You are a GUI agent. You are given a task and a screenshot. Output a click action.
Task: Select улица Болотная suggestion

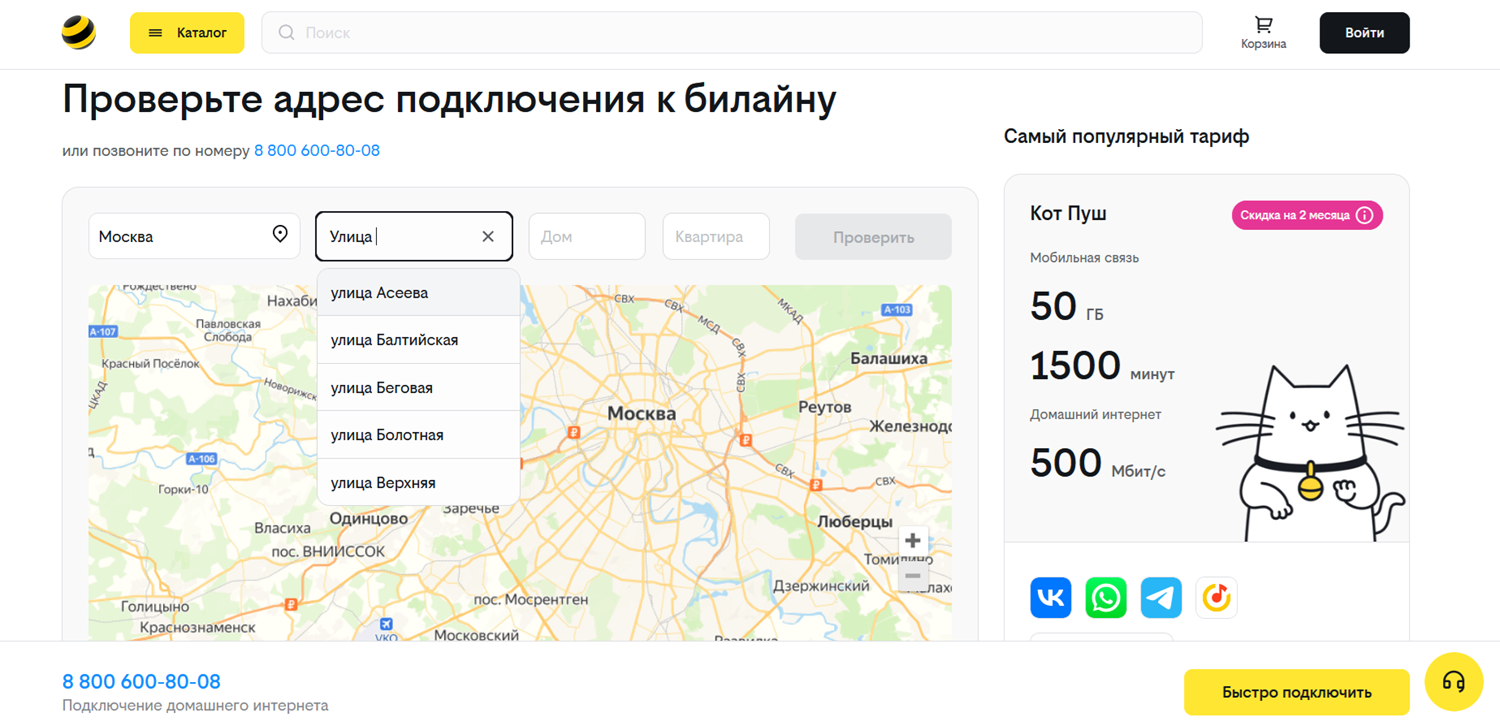[418, 435]
